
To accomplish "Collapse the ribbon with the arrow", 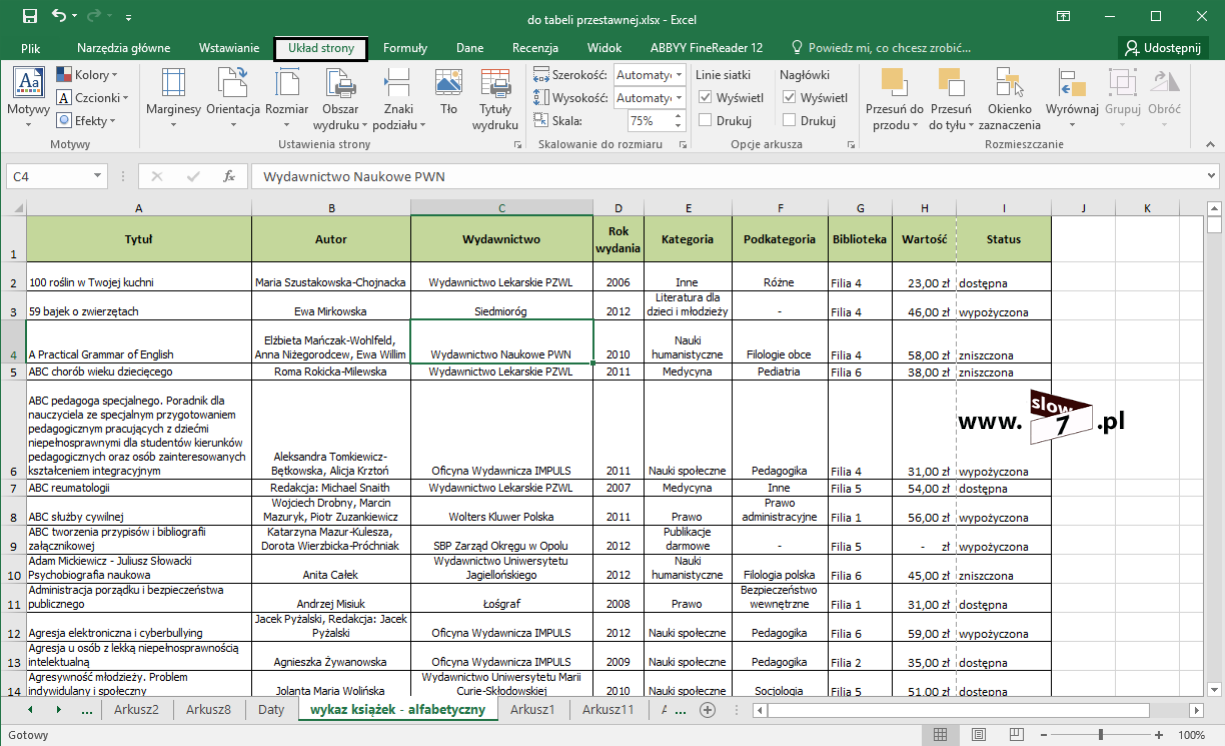I will tap(1209, 145).
